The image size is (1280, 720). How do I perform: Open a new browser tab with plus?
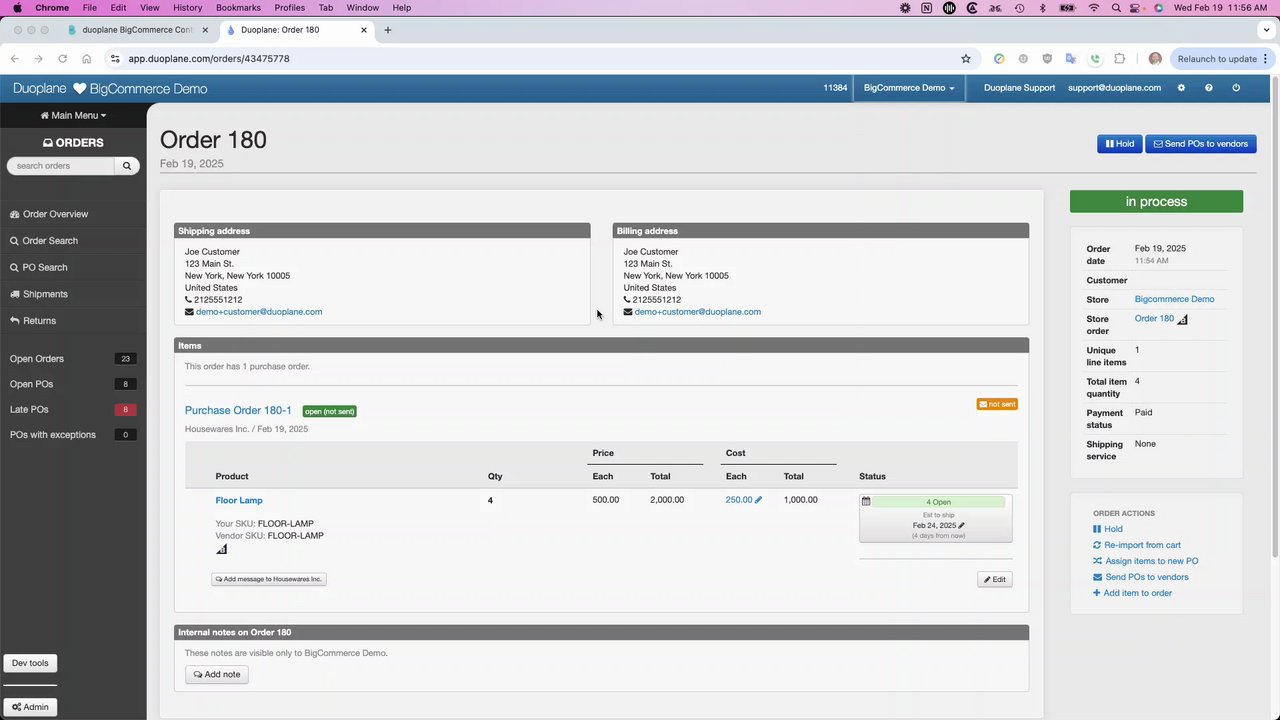pyautogui.click(x=388, y=30)
